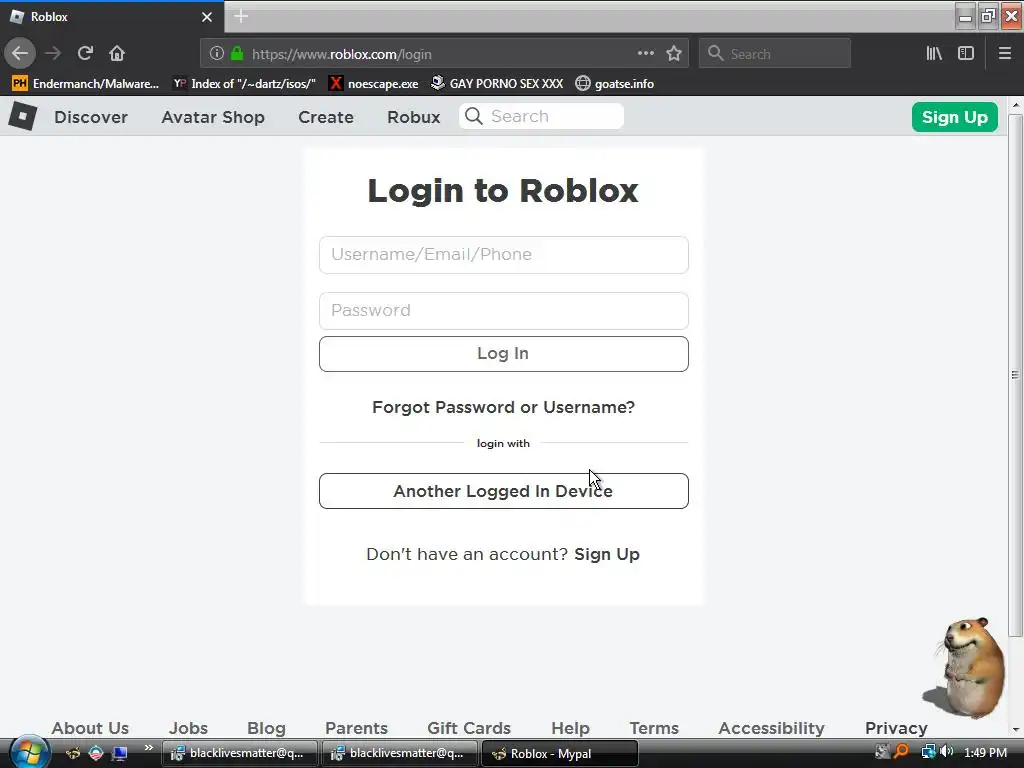Toggle the sidebar view icon
1024x768 pixels.
click(966, 54)
